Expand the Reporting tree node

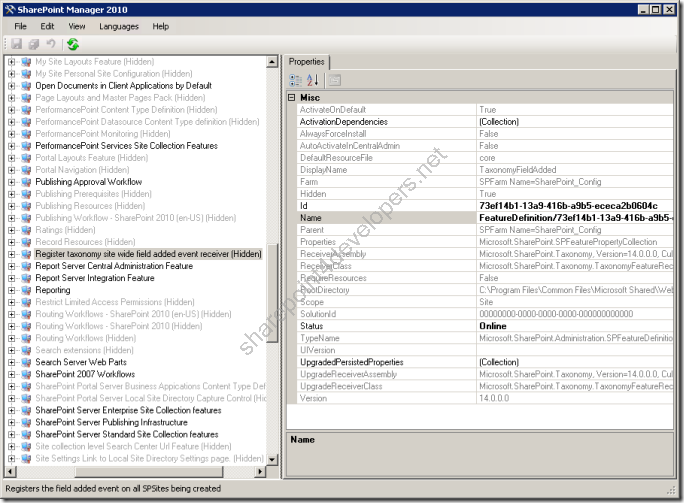point(12,290)
